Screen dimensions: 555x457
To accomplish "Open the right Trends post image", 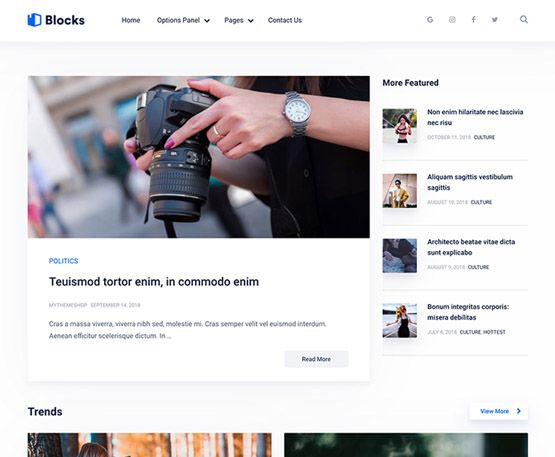I will pyautogui.click(x=406, y=445).
